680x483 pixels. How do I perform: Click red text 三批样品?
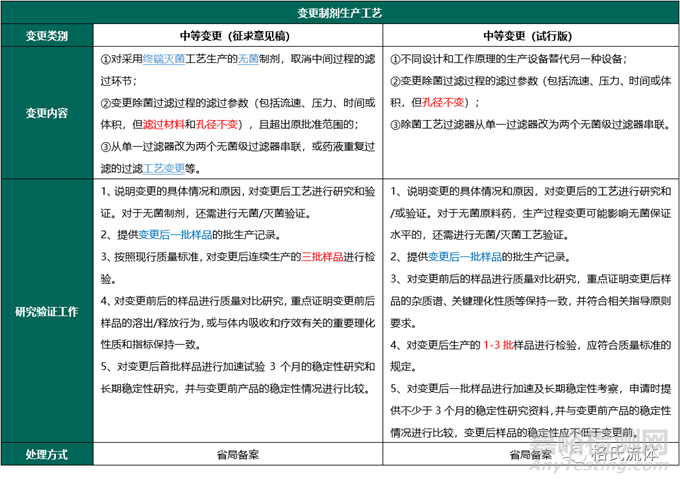(x=322, y=257)
